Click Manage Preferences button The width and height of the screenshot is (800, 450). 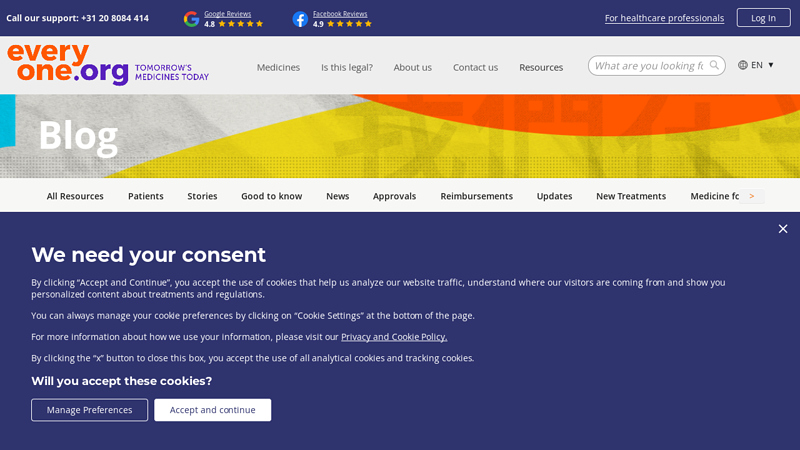point(89,410)
